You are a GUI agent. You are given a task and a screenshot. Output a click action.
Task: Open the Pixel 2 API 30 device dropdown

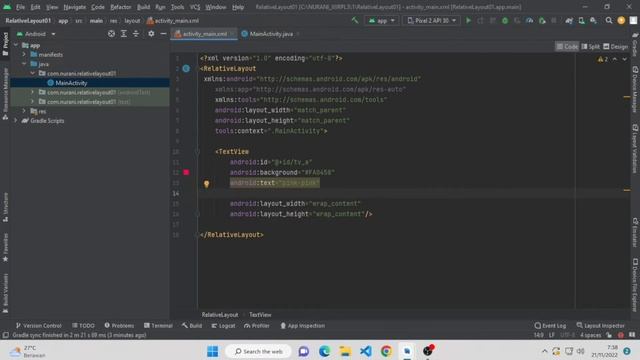[432, 20]
